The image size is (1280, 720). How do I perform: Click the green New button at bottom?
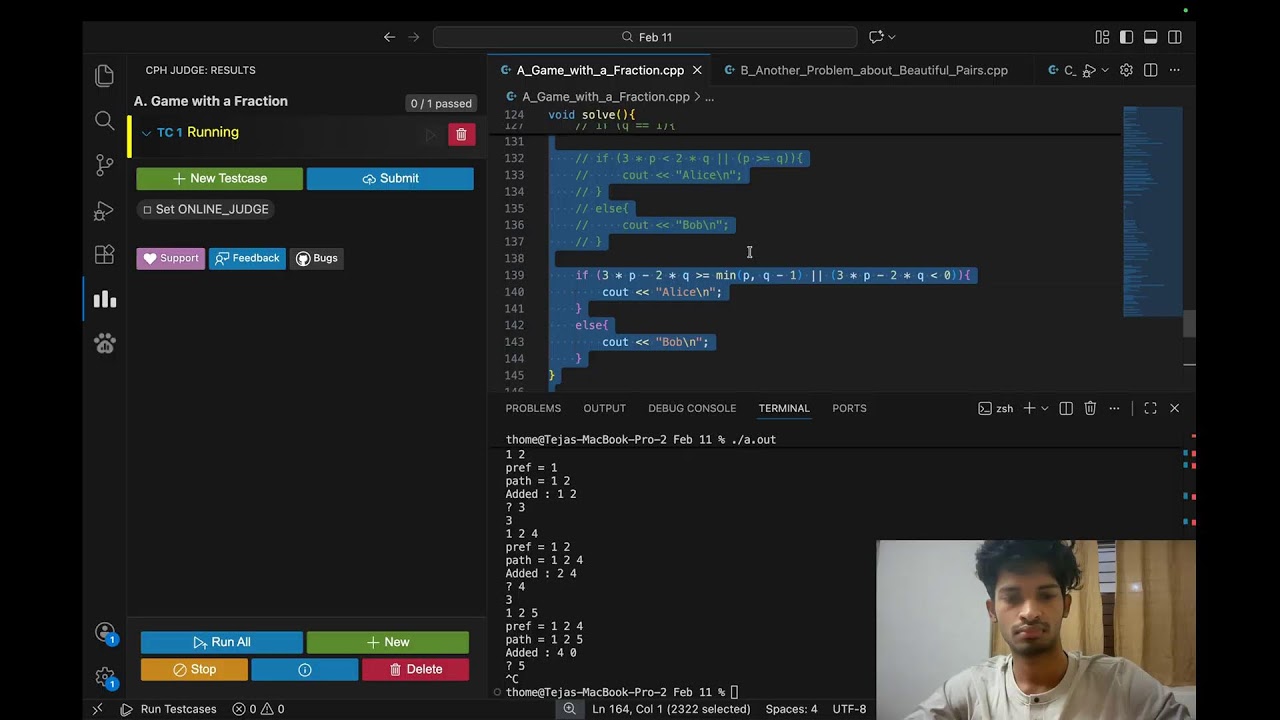pos(387,642)
